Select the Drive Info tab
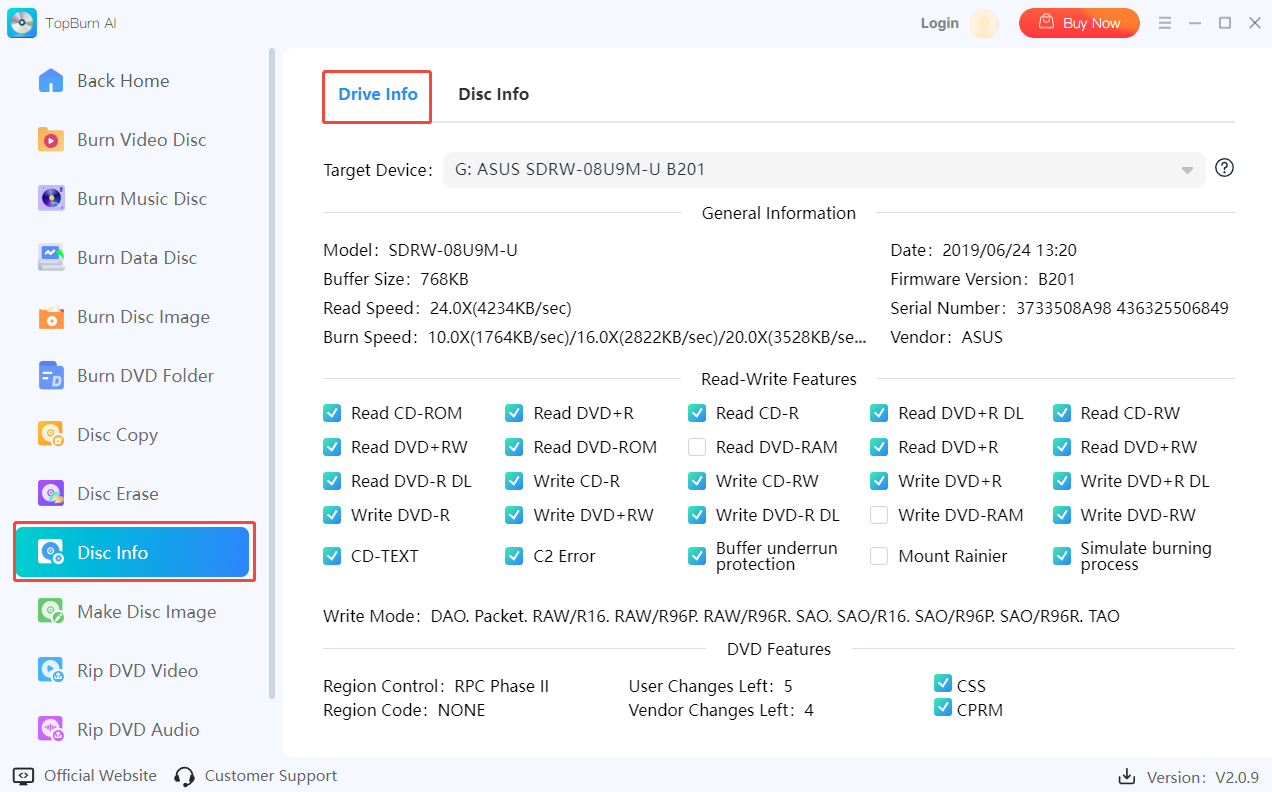Viewport: 1272px width, 792px height. 377,94
